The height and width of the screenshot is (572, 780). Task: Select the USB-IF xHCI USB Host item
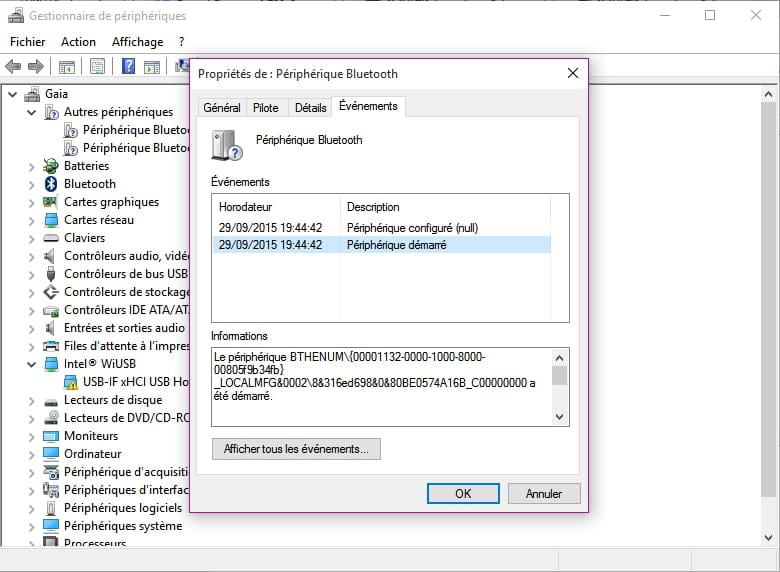tap(127, 382)
